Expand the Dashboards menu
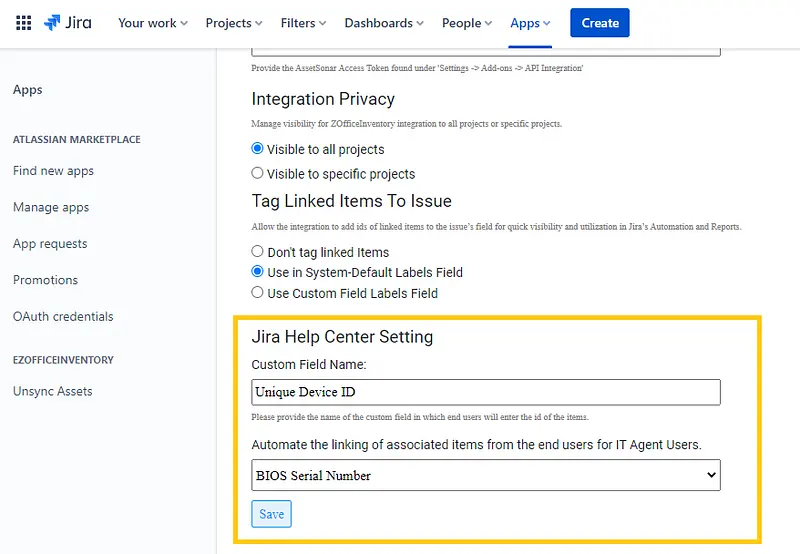800x554 pixels. tap(384, 23)
